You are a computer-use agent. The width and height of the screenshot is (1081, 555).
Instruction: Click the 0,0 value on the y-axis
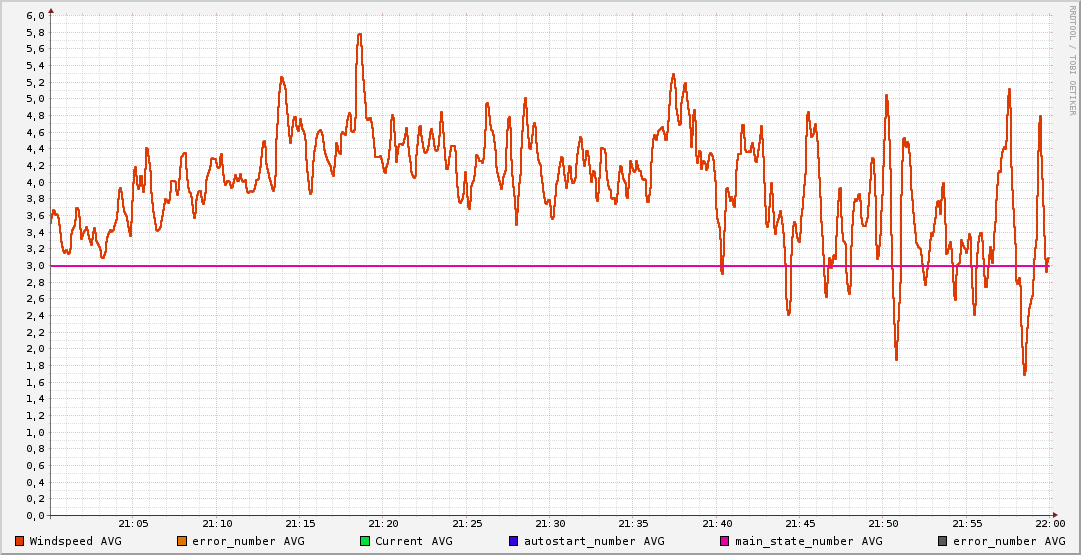(34, 516)
